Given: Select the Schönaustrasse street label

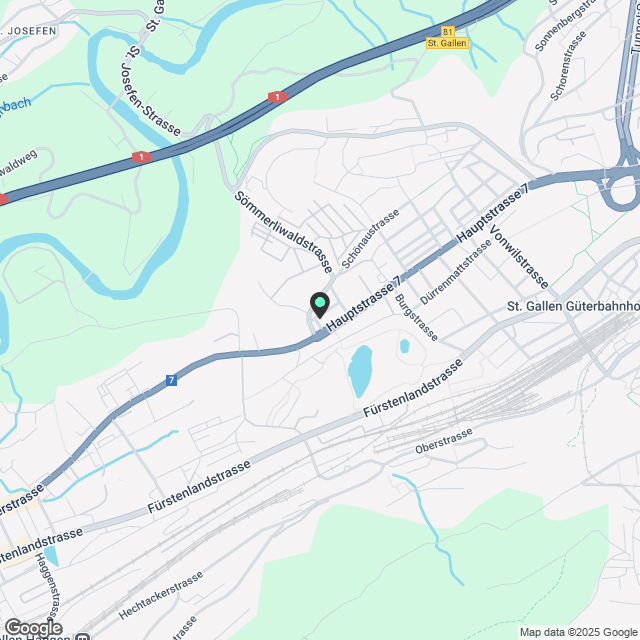Looking at the screenshot, I should (370, 239).
